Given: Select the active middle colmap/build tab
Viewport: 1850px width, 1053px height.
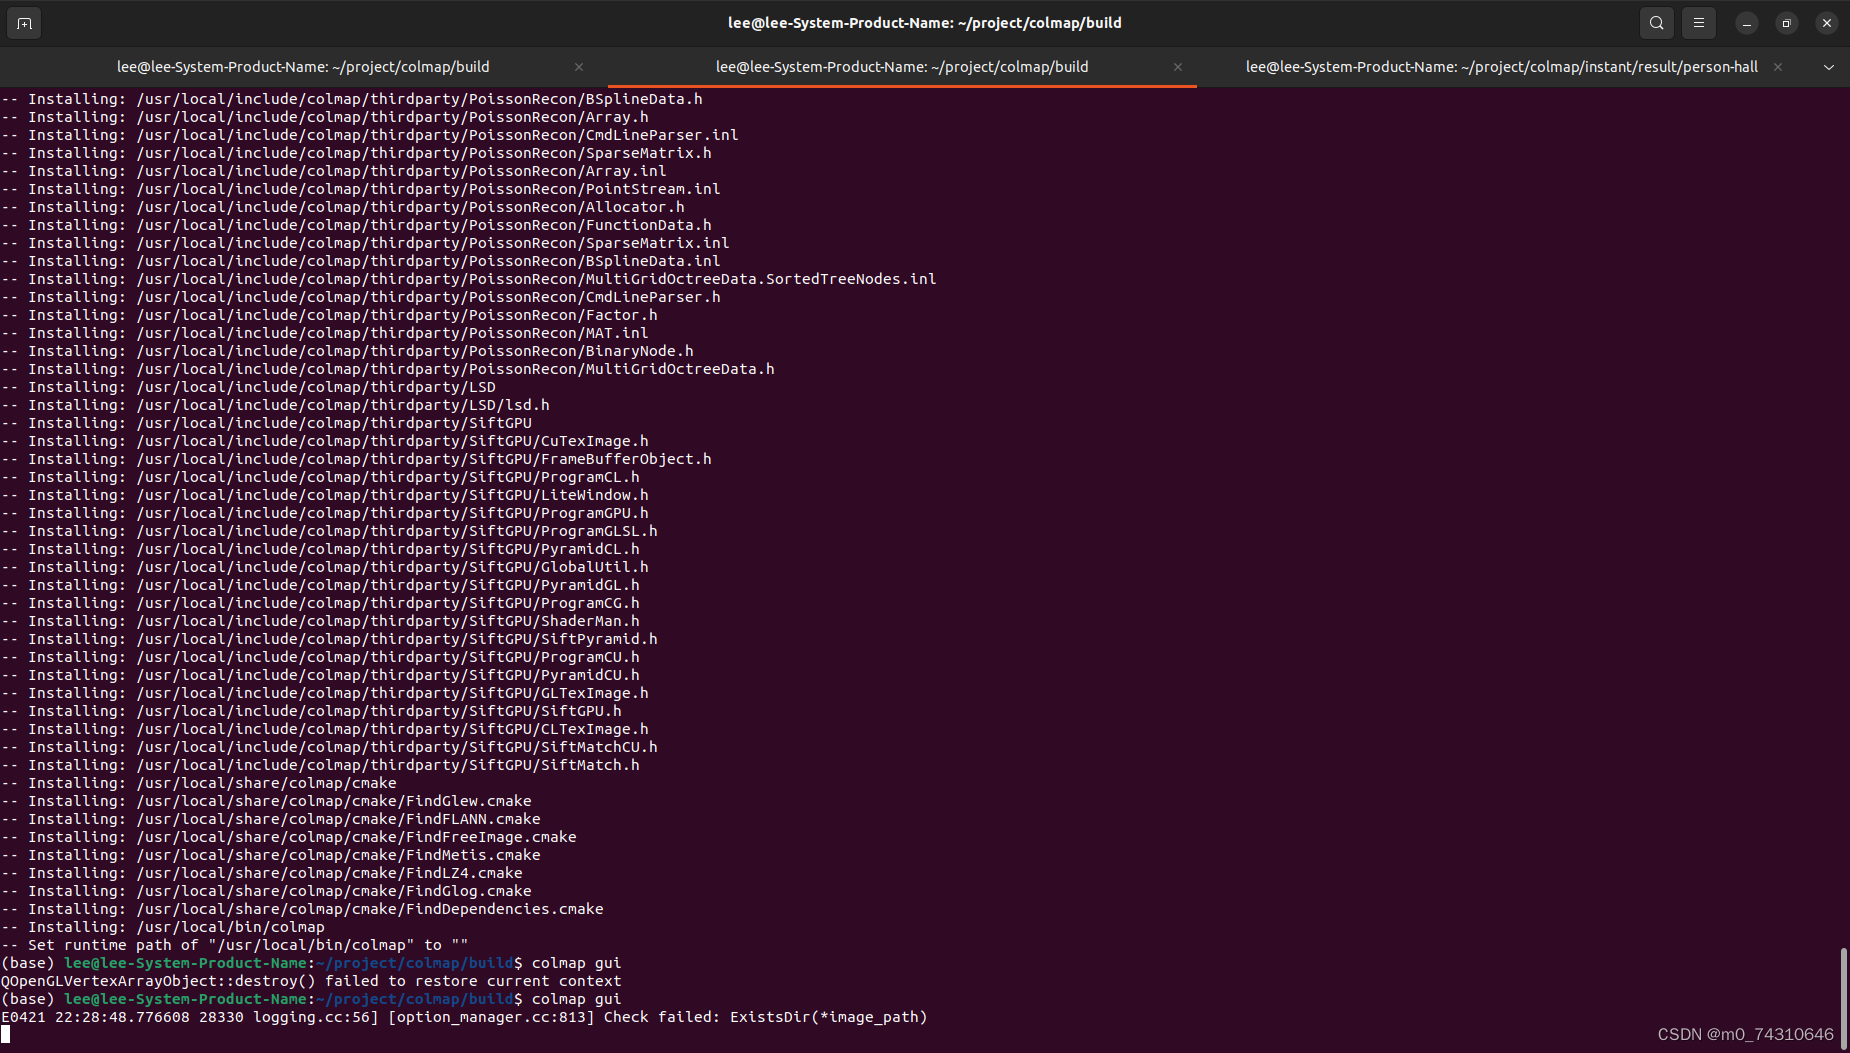Looking at the screenshot, I should (x=902, y=67).
